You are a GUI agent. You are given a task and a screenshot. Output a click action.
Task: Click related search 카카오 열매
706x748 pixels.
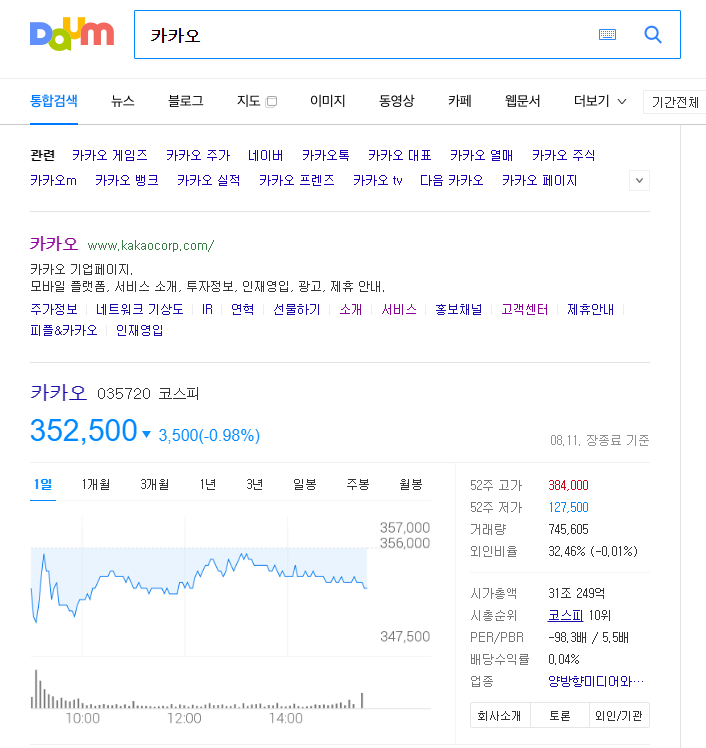(481, 155)
